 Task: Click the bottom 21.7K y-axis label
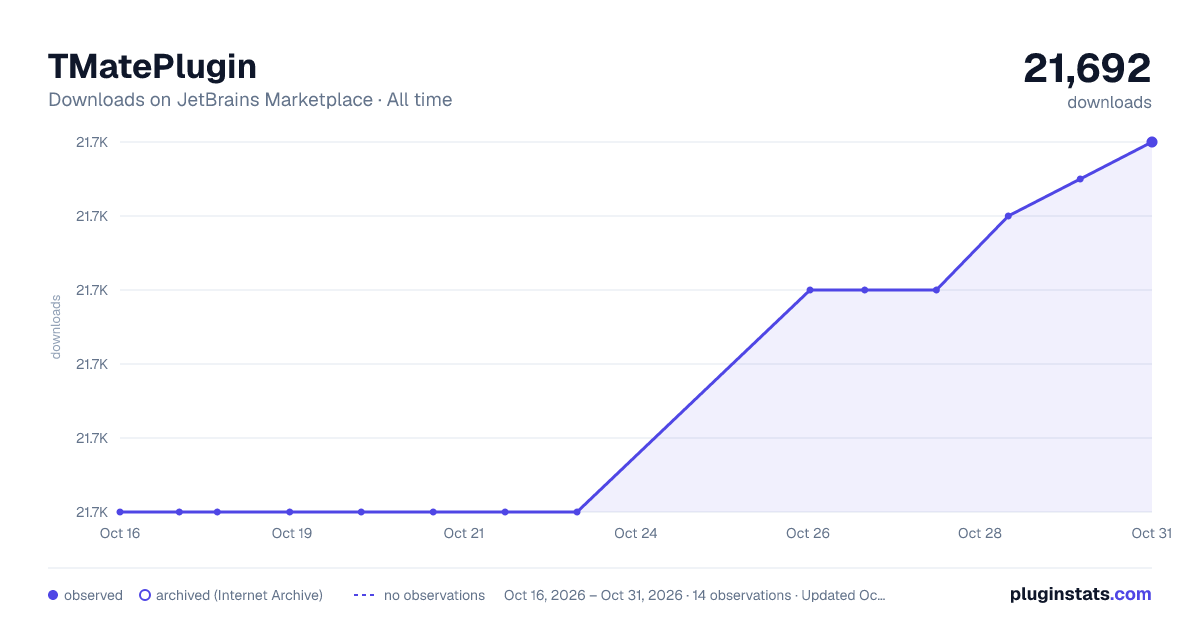click(x=92, y=512)
